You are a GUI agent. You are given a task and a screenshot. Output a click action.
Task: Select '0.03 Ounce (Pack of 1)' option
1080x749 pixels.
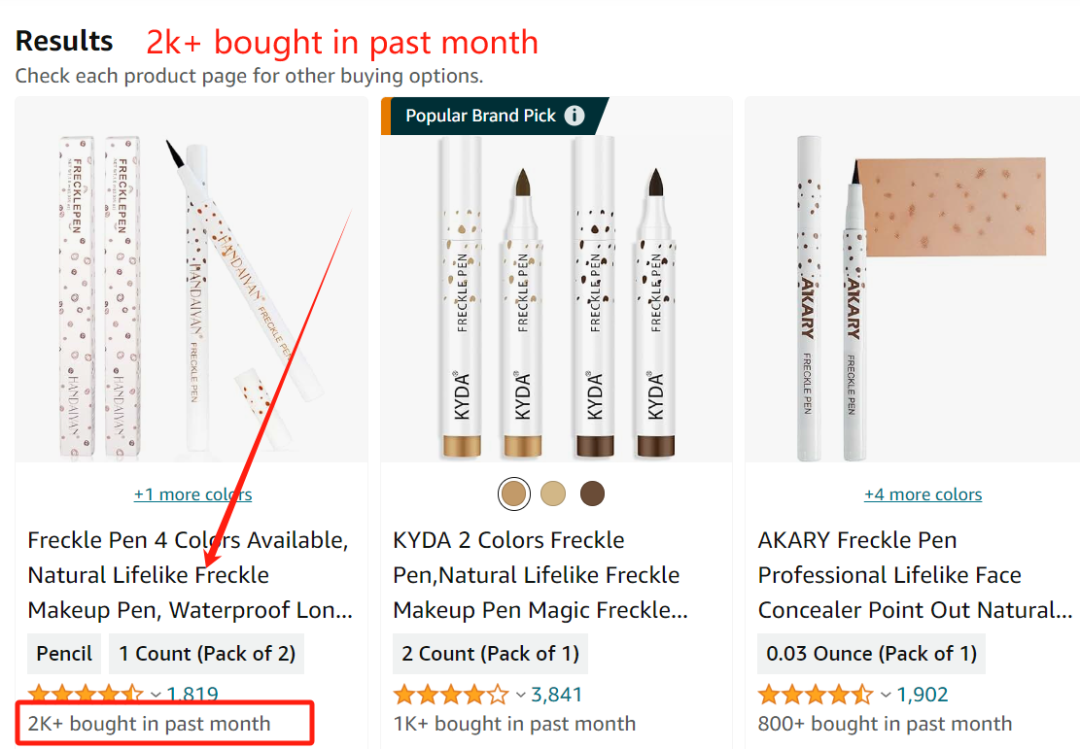click(x=871, y=654)
